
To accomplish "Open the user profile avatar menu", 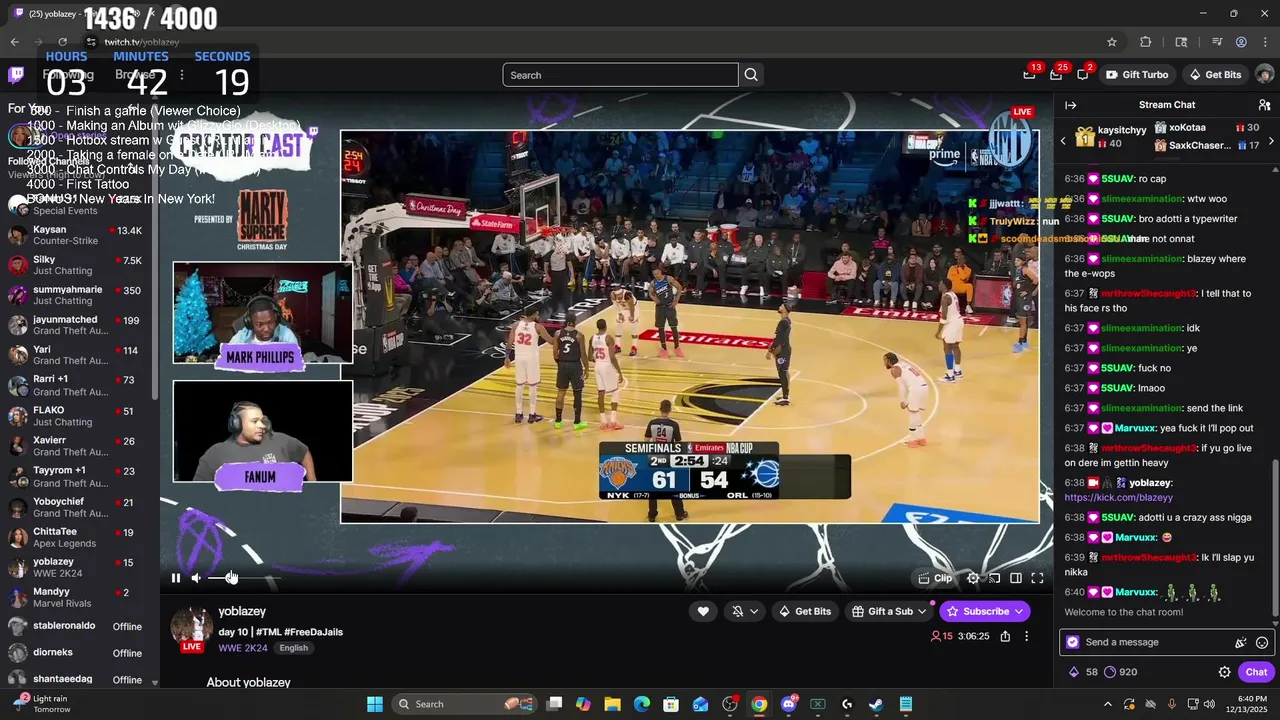I will [1264, 75].
